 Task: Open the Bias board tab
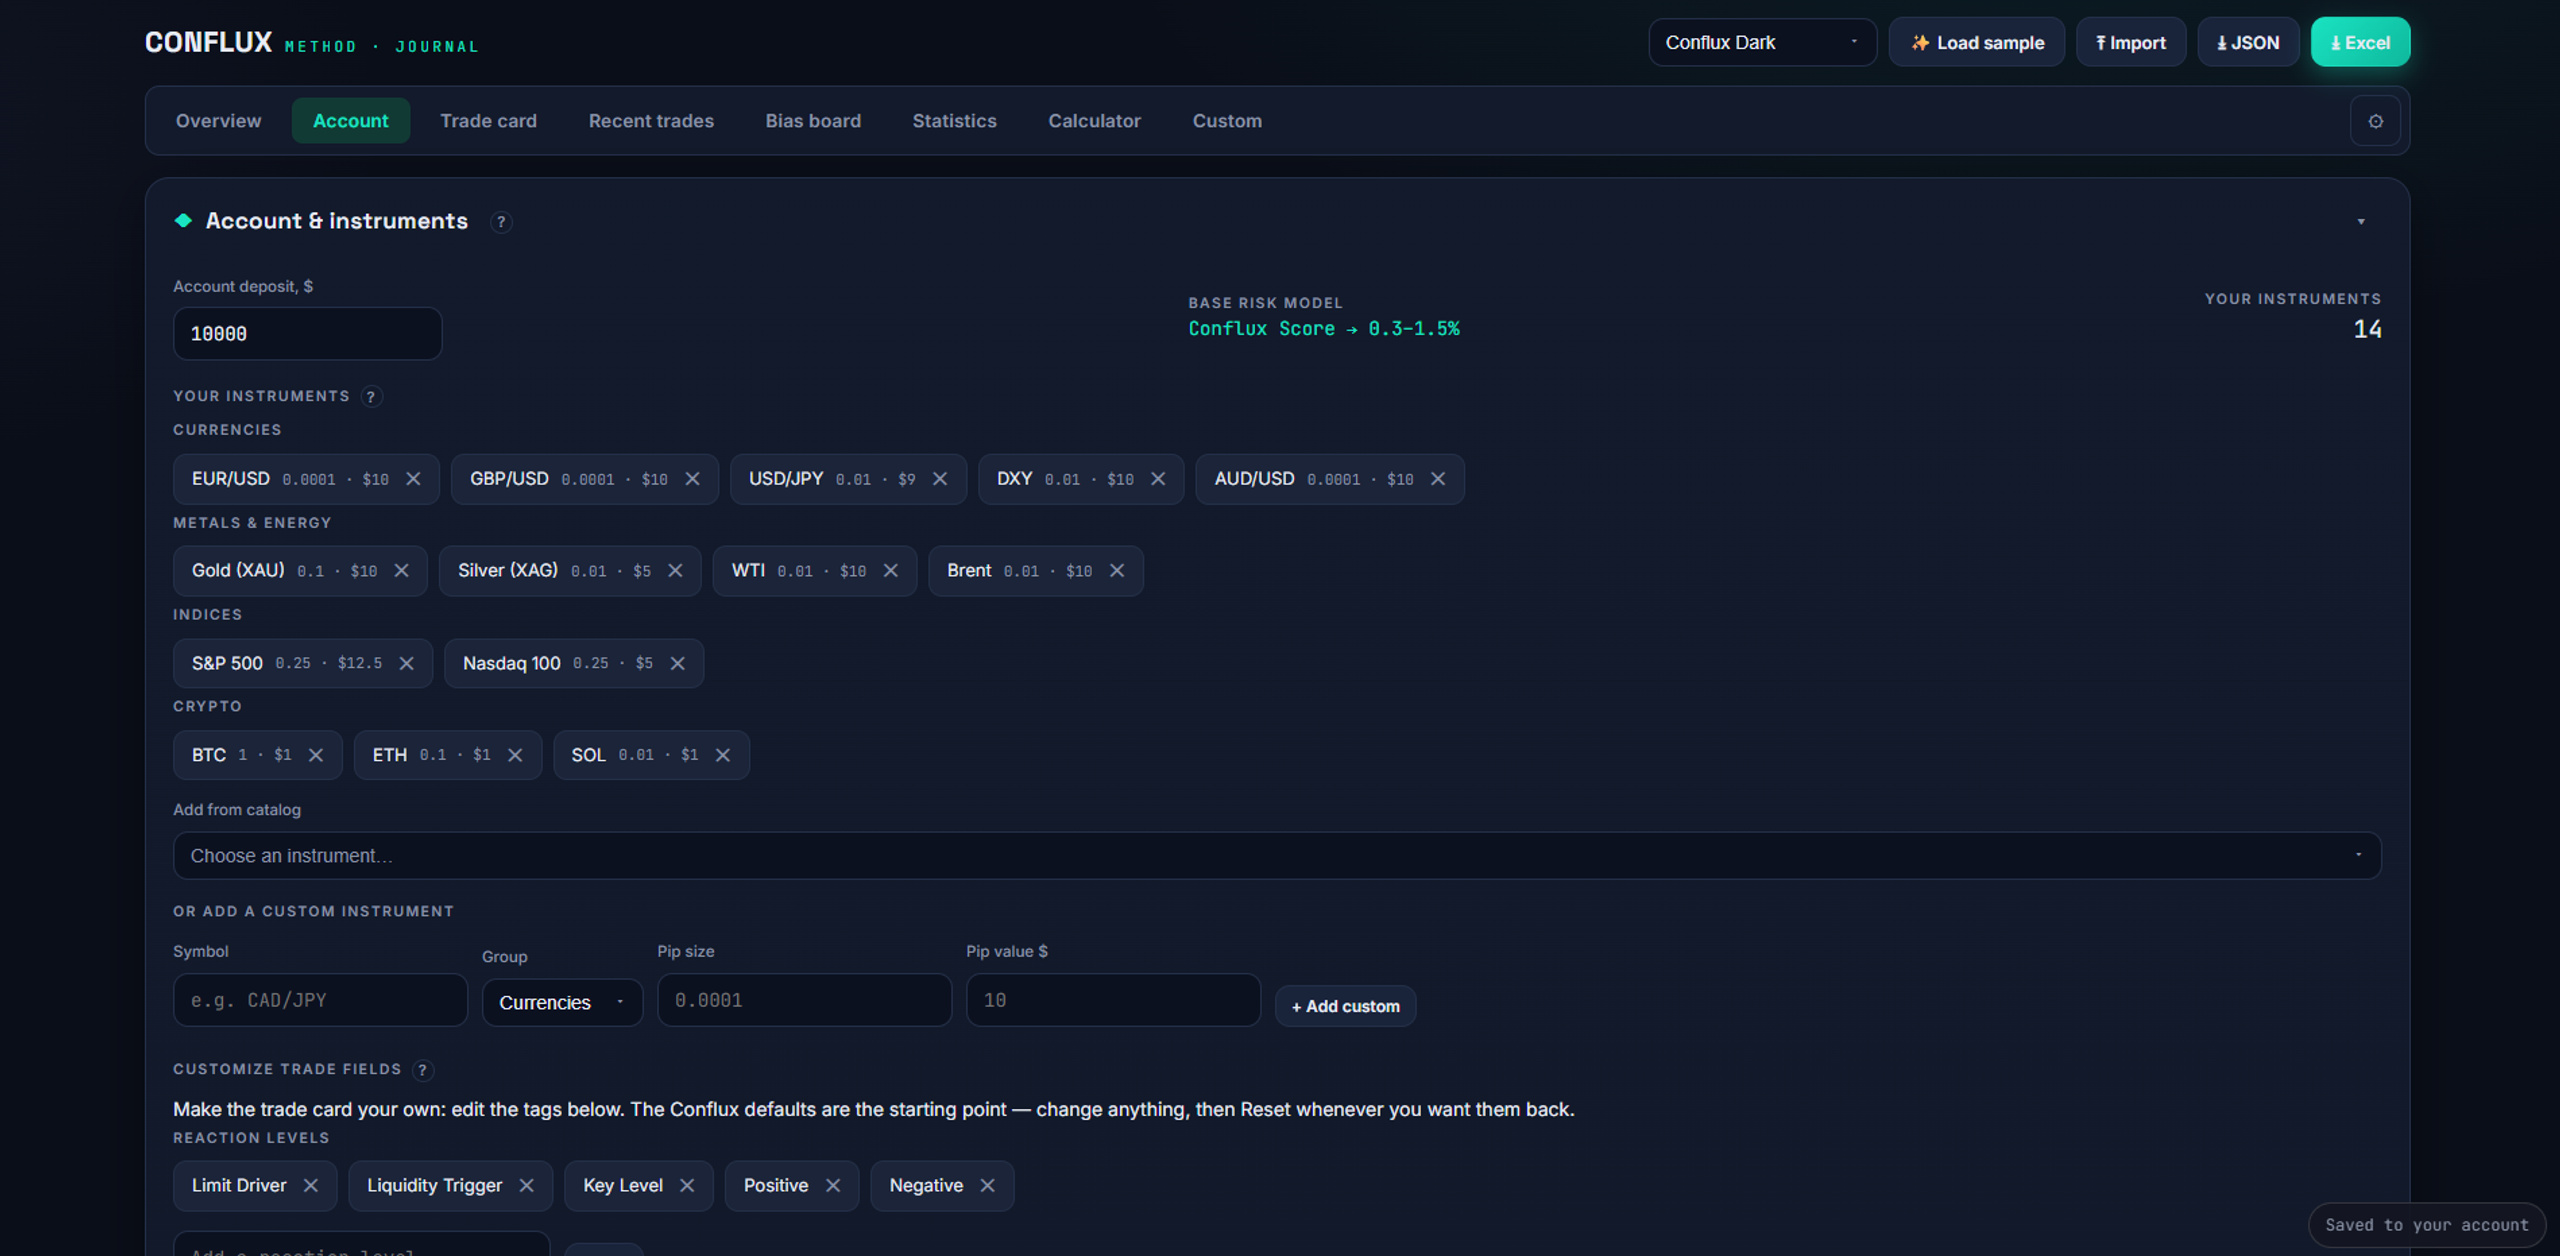click(813, 121)
